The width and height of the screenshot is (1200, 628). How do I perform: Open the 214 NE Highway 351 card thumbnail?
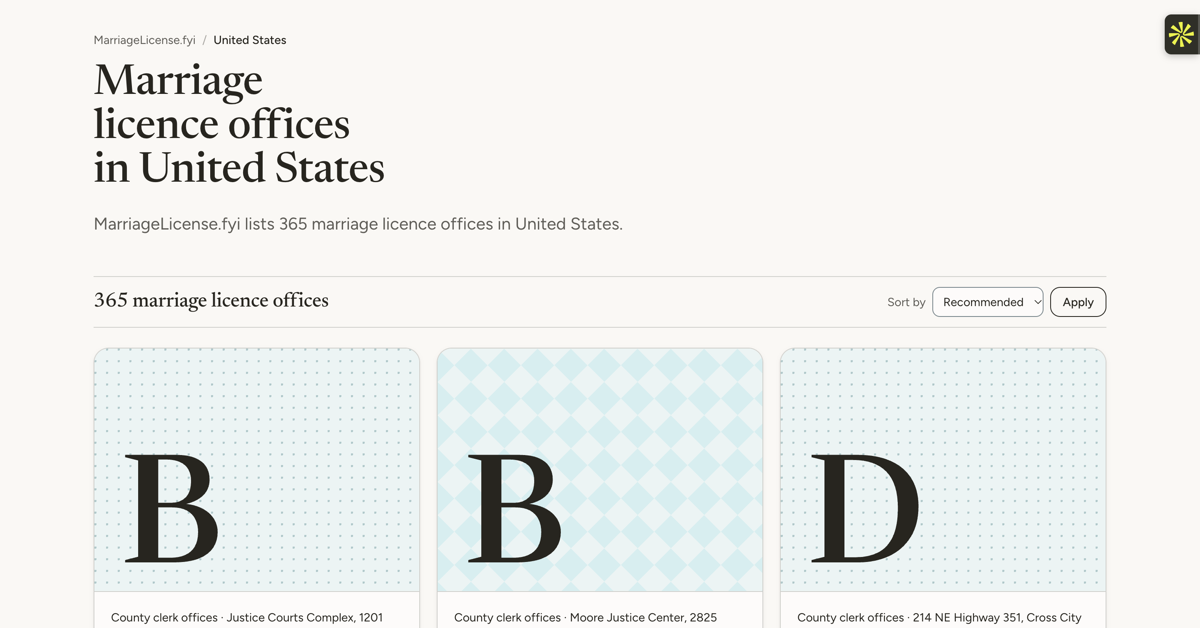pos(943,470)
